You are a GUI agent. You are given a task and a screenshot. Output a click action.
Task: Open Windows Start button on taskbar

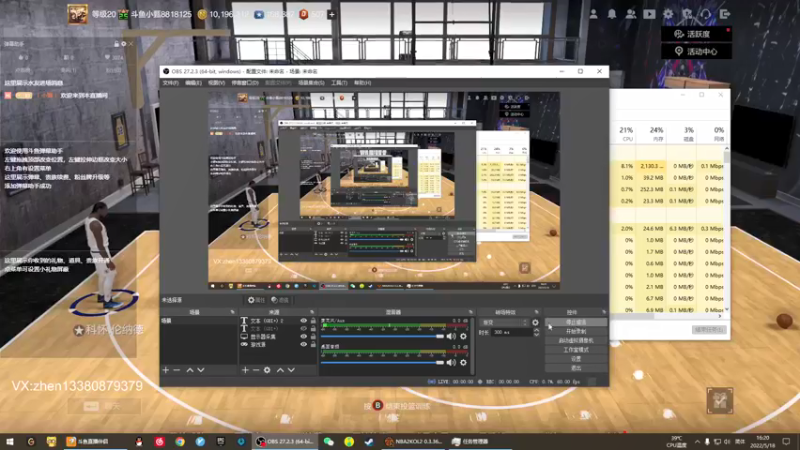[10, 441]
